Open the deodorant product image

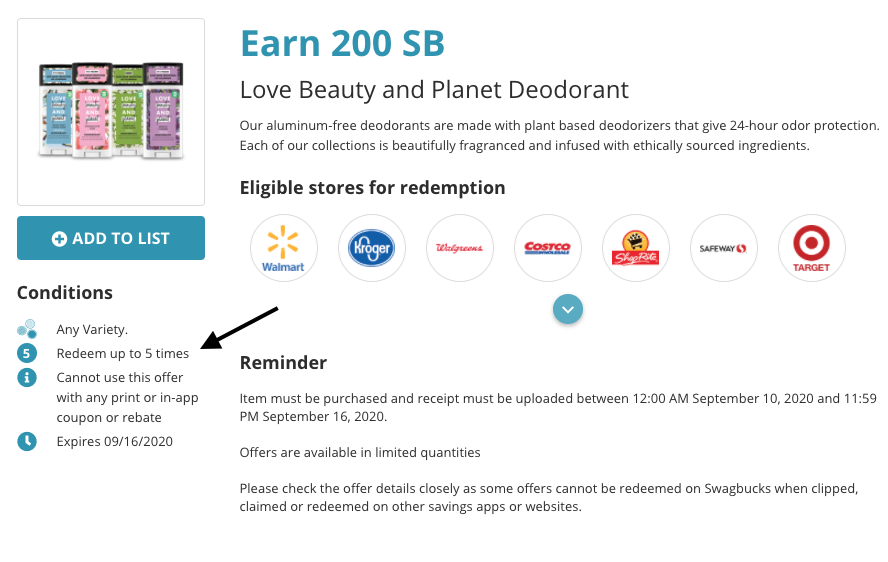[111, 112]
